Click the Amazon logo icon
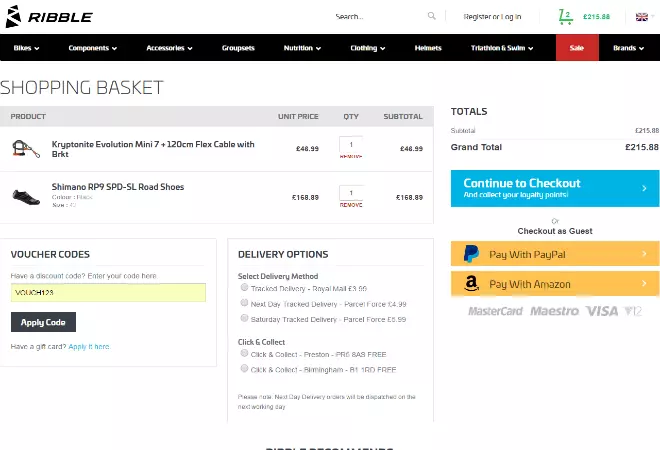The height and width of the screenshot is (450, 660). (471, 284)
